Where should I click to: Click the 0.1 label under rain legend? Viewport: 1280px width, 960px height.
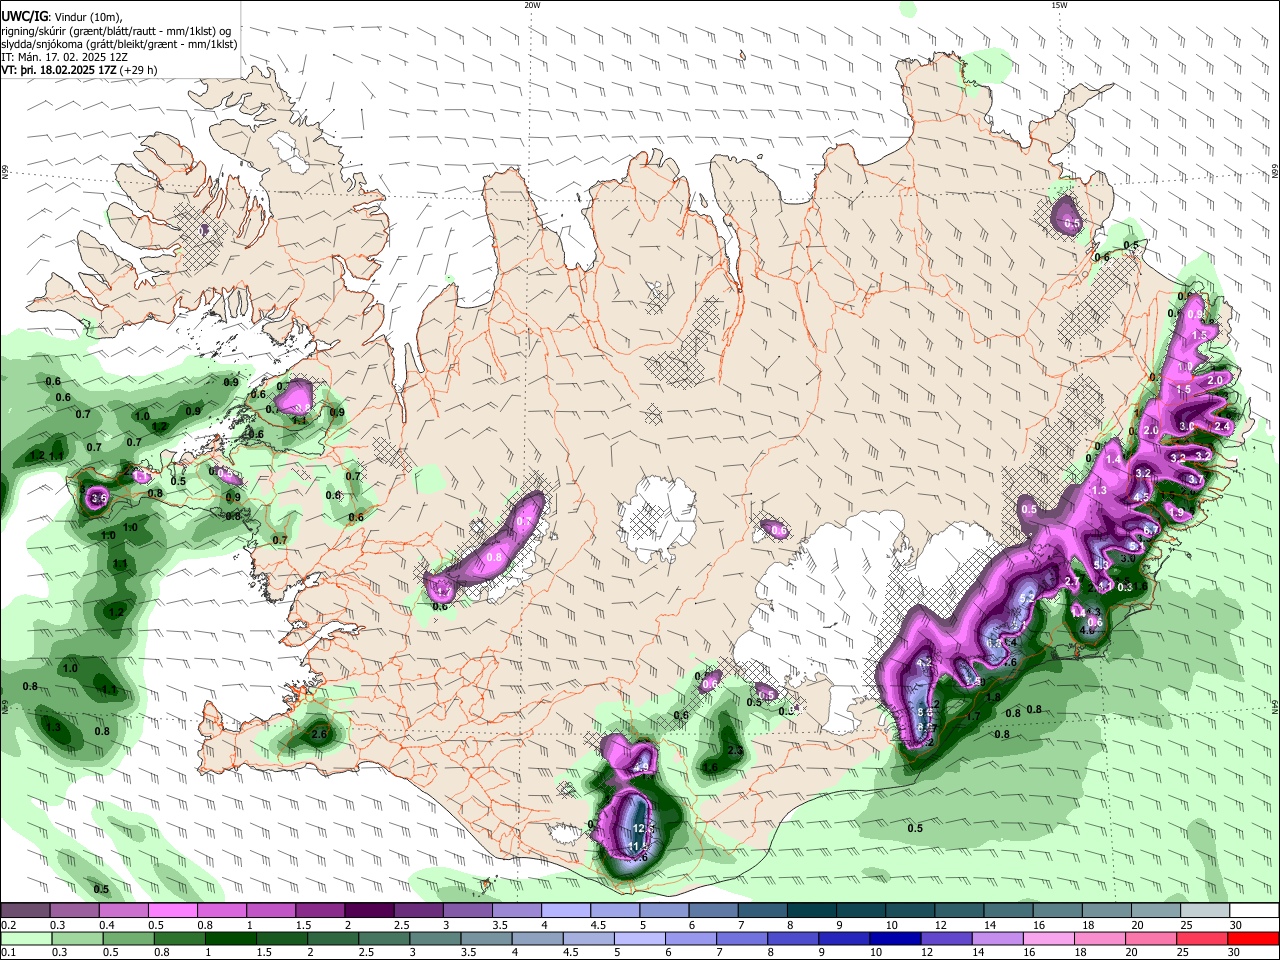(x=8, y=952)
